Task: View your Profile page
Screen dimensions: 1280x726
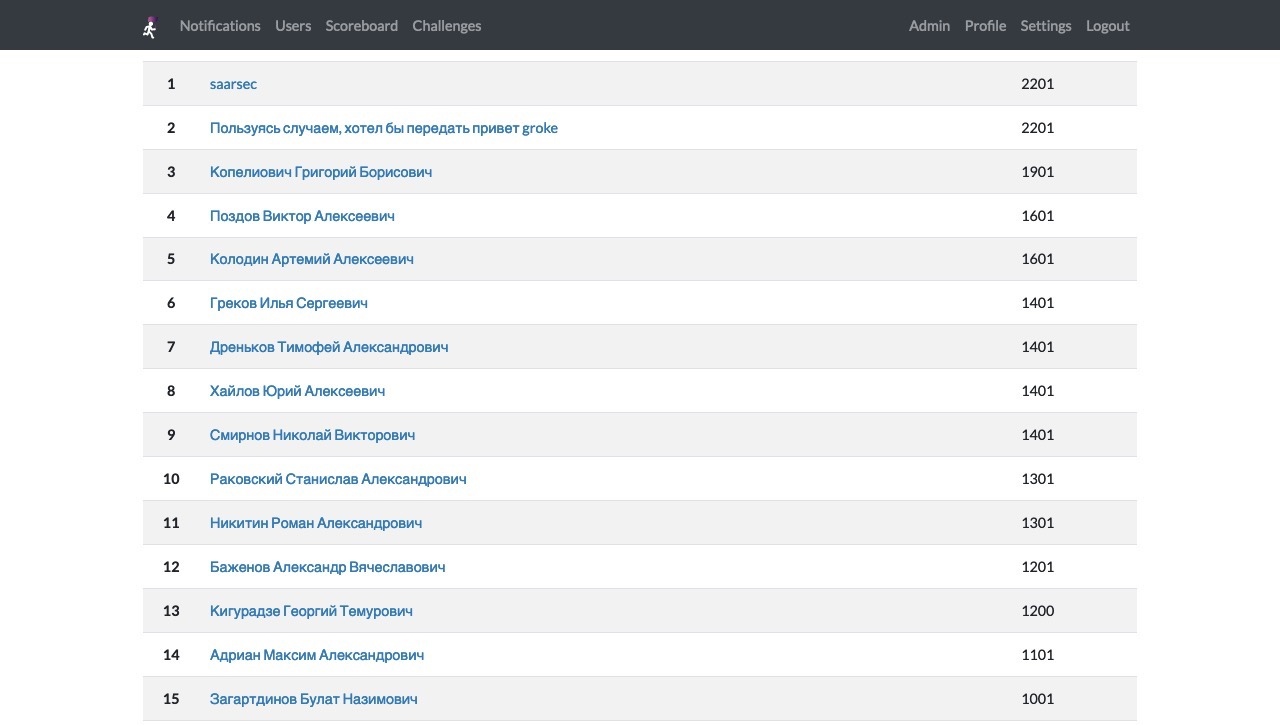Action: point(985,26)
